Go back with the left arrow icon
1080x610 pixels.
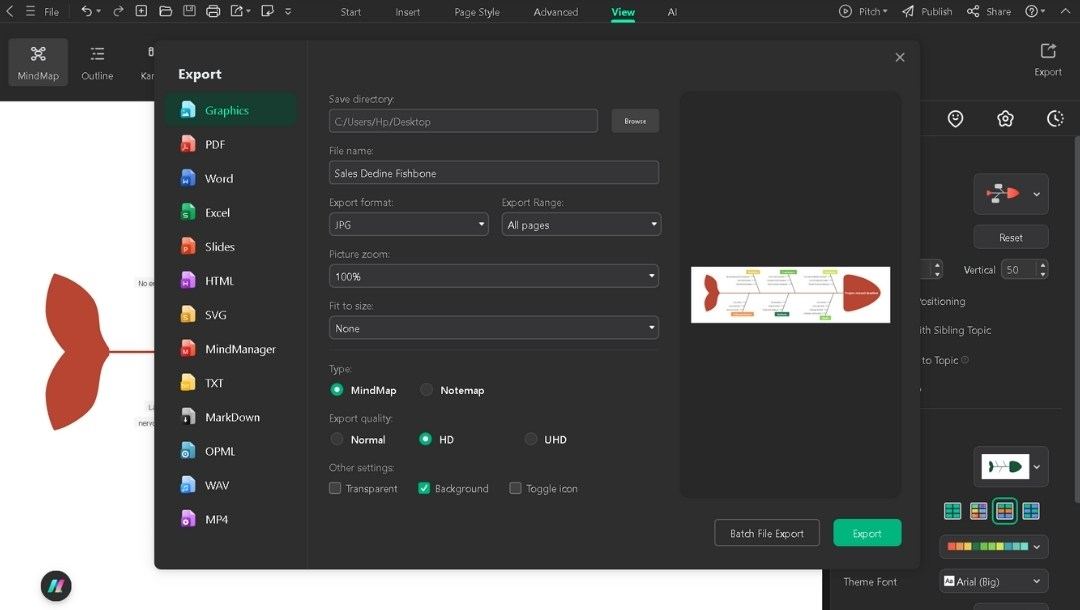pyautogui.click(x=10, y=11)
